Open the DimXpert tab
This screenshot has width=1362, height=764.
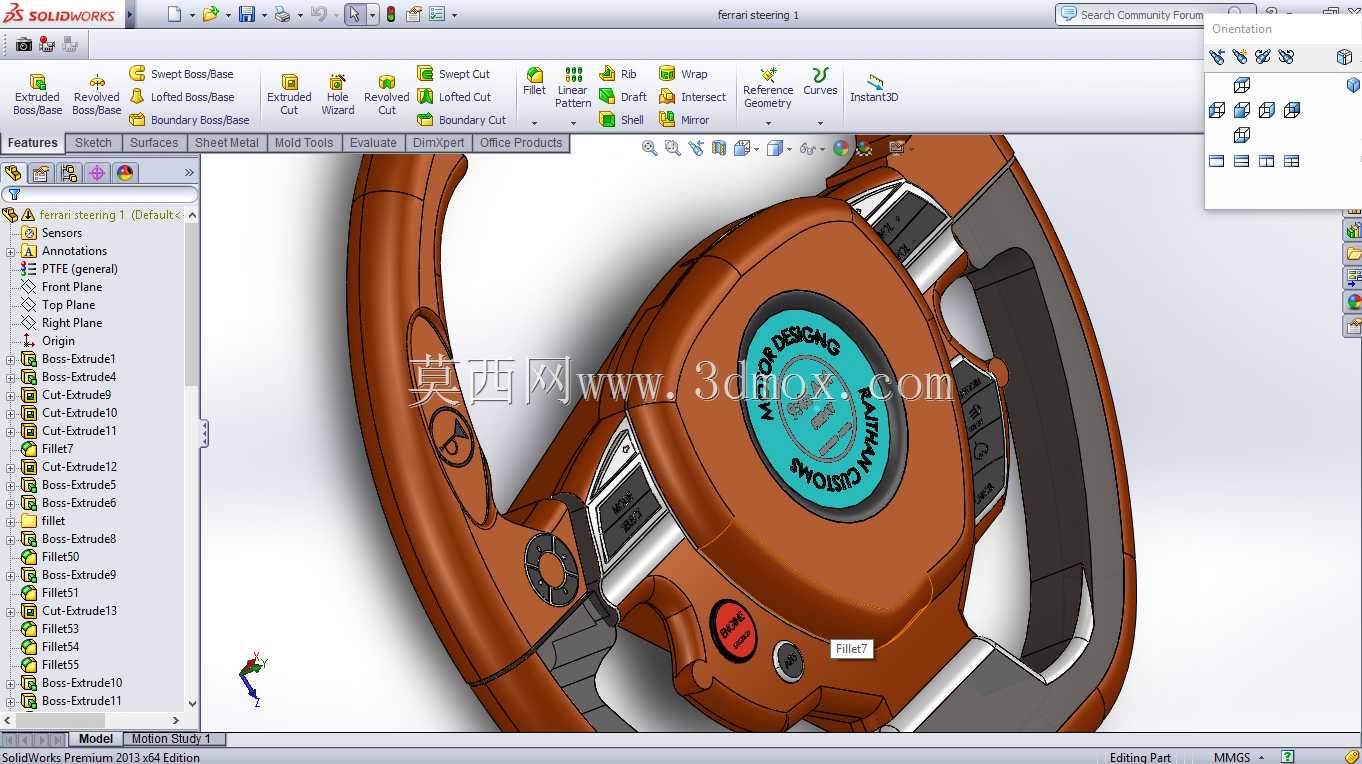click(x=439, y=143)
